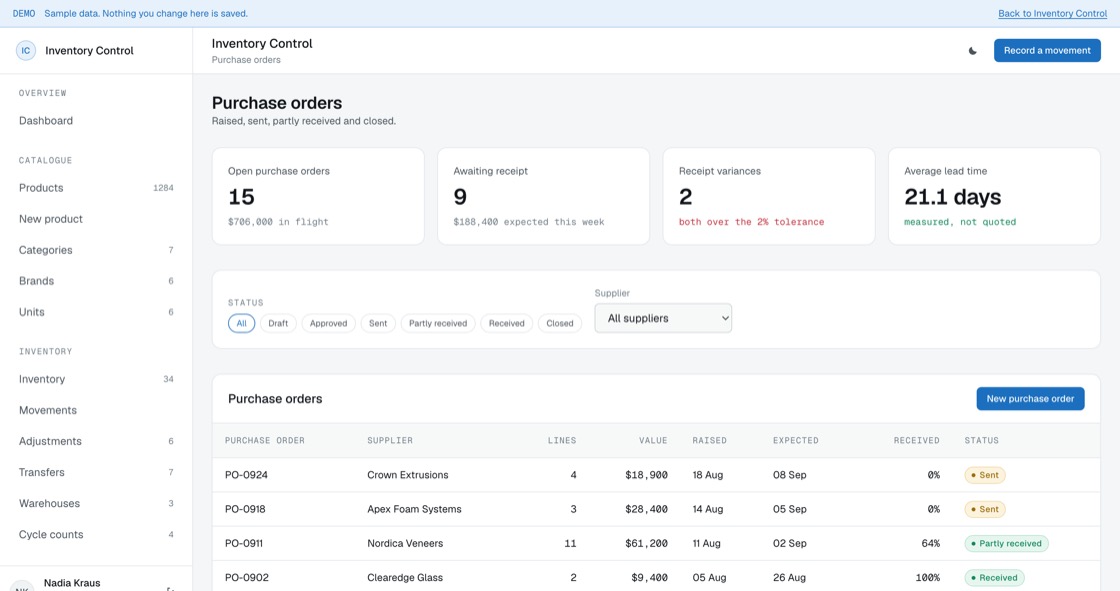Select the All status filter chip
This screenshot has width=1120, height=591.
[241, 323]
